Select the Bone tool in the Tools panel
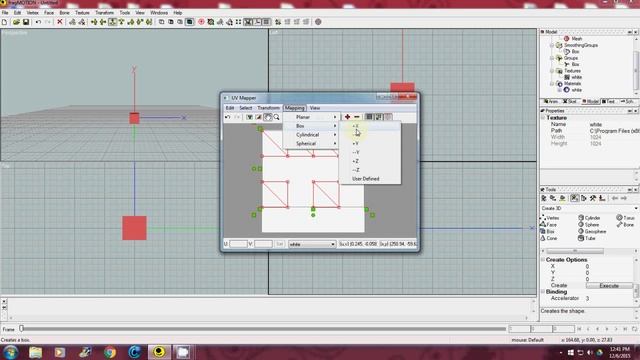This screenshot has height=360, width=640. (625, 225)
